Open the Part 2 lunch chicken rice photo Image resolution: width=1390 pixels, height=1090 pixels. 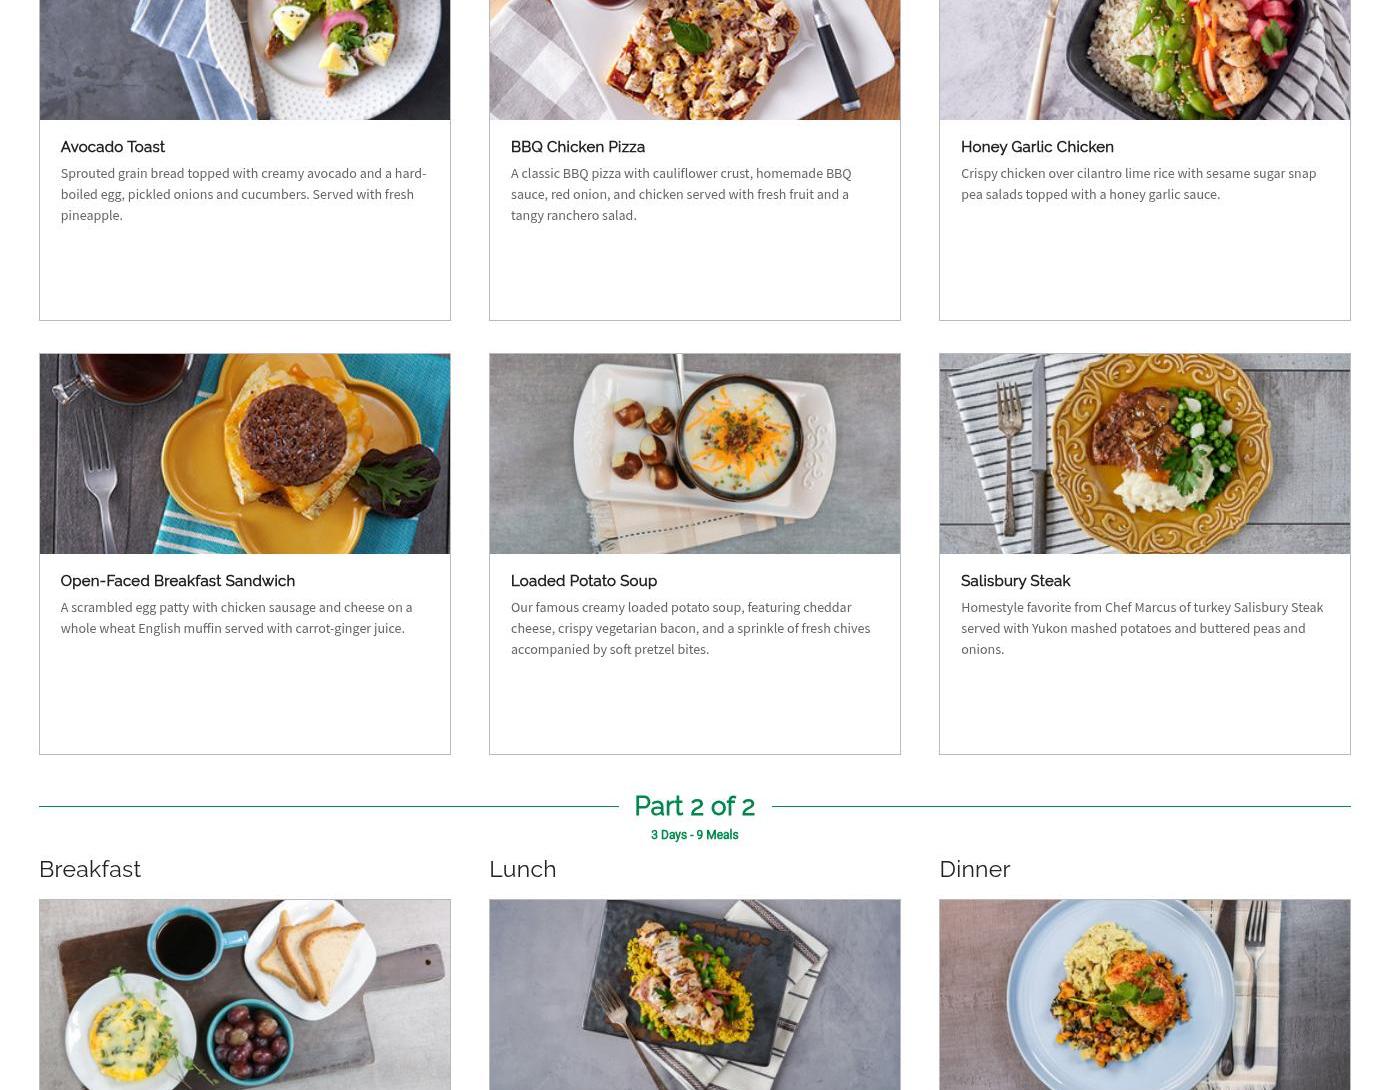point(695,995)
